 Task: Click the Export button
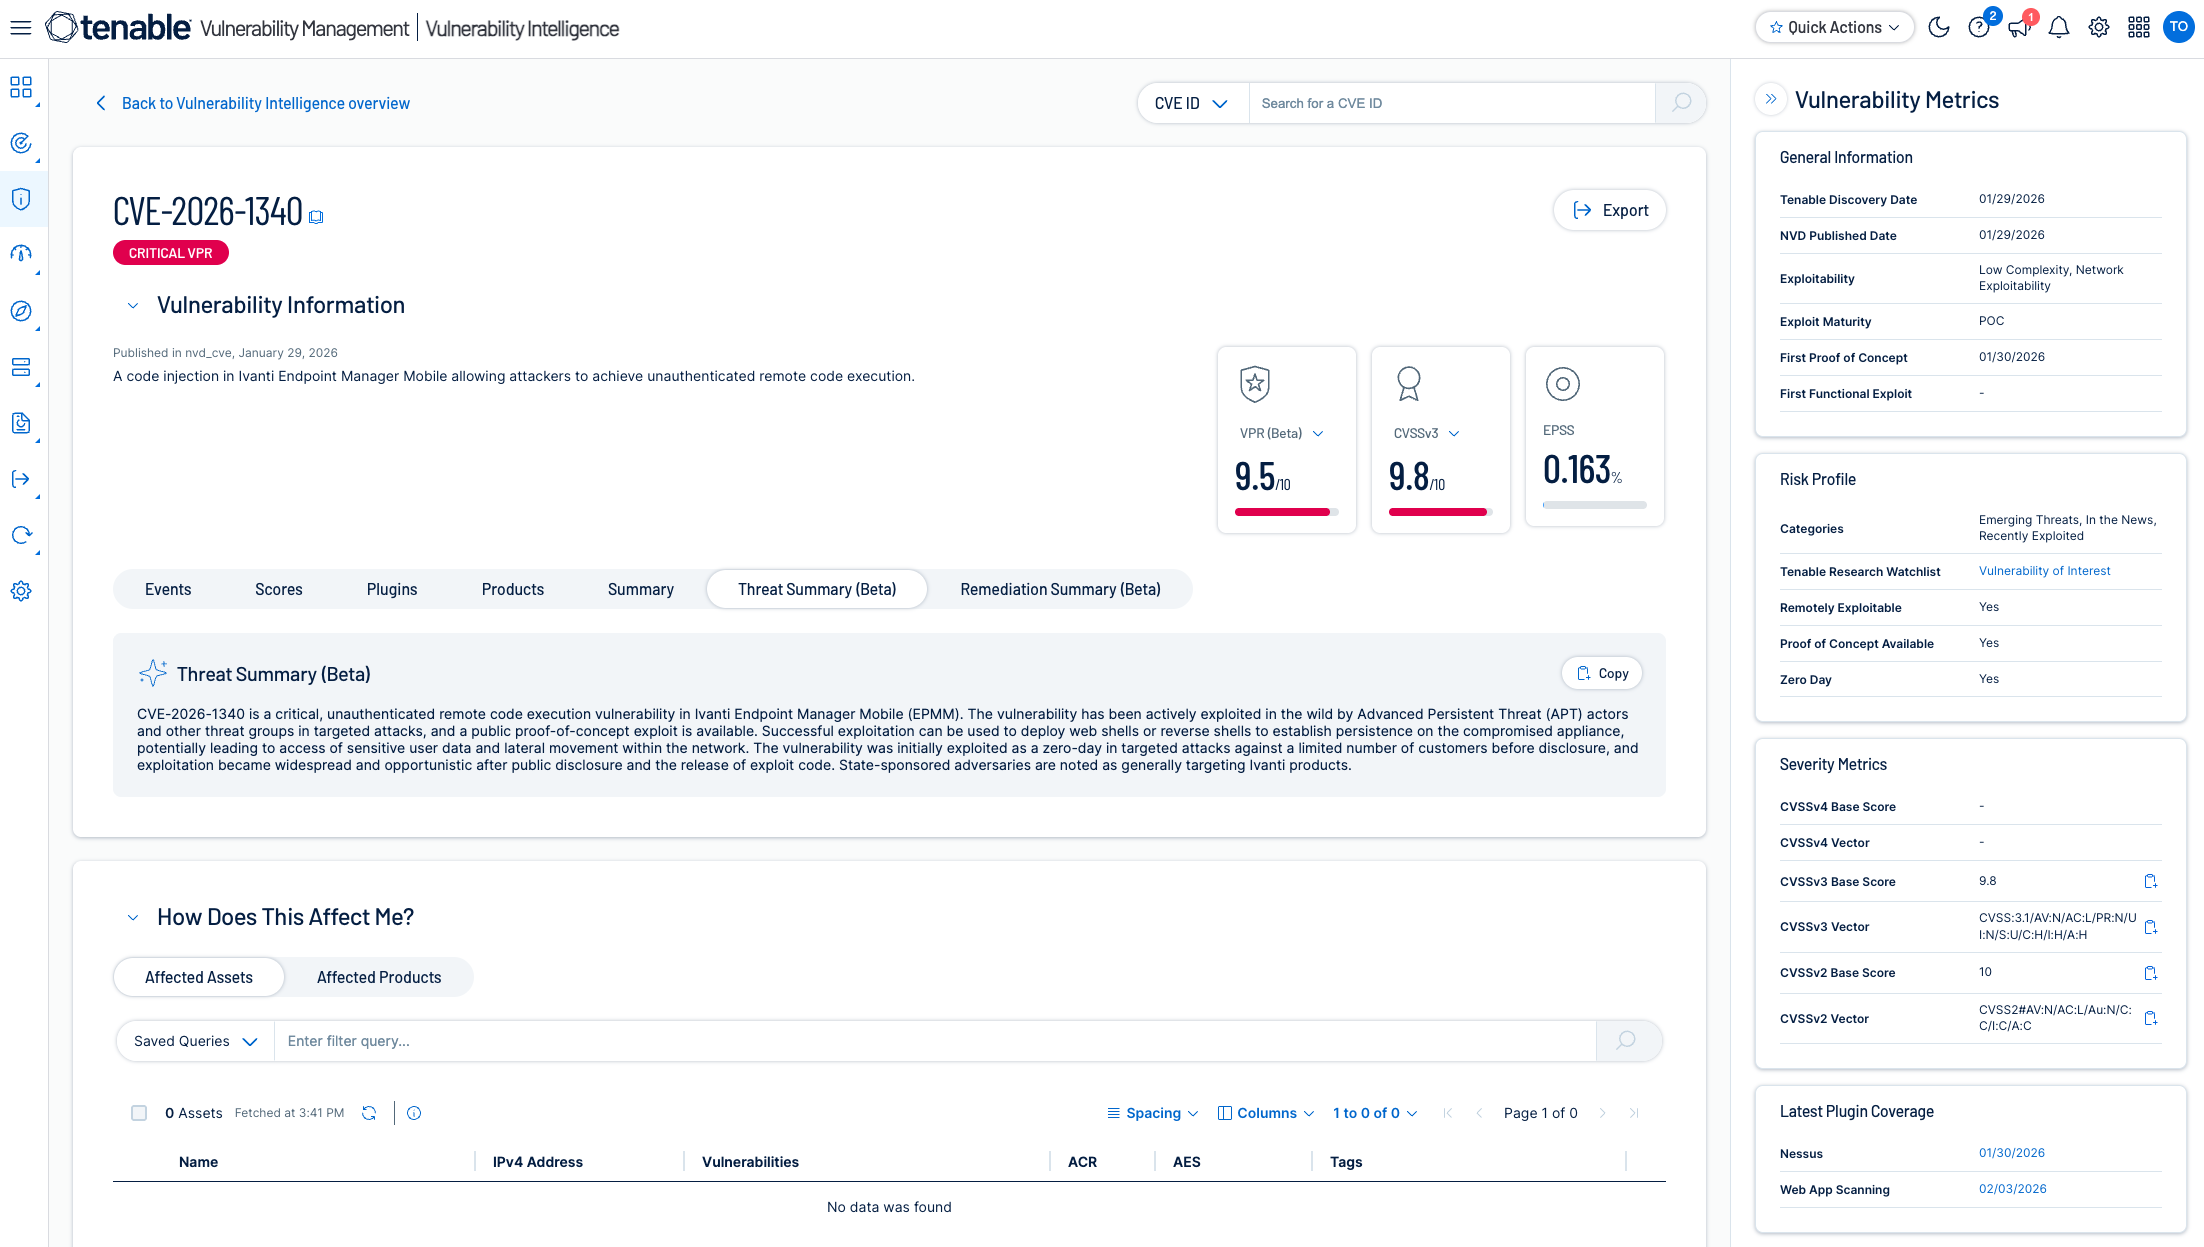tap(1610, 210)
